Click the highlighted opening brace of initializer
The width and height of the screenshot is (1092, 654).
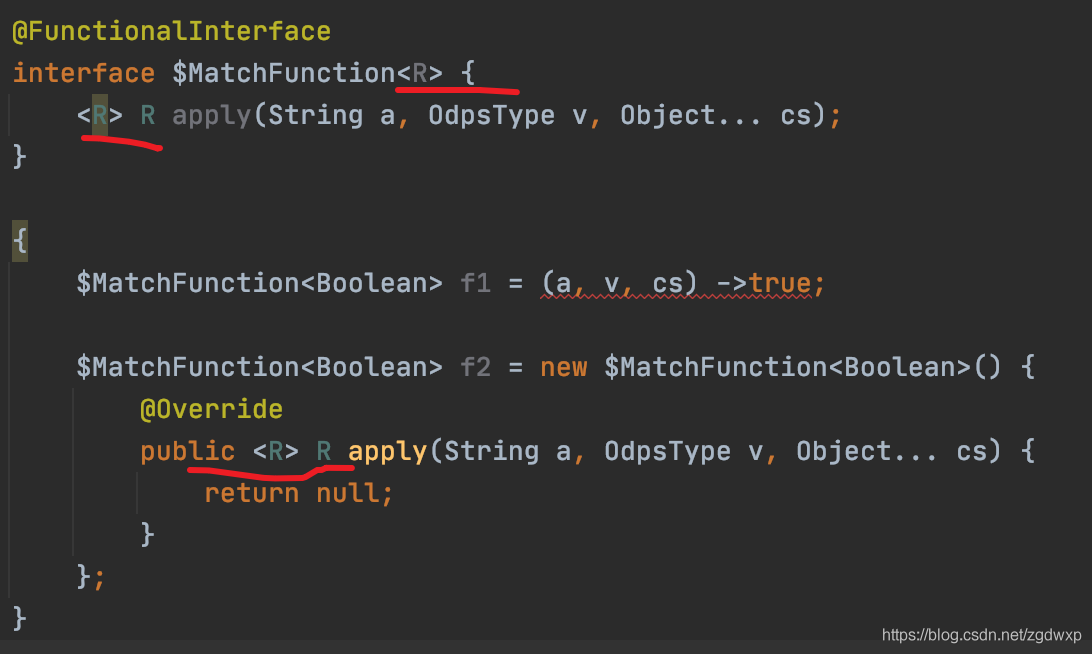click(x=20, y=241)
